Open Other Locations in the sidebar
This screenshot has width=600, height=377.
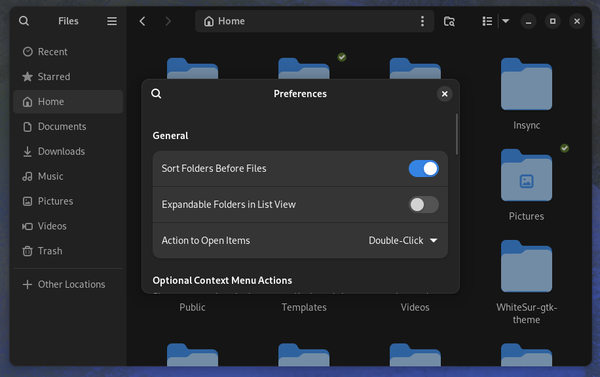[68, 284]
